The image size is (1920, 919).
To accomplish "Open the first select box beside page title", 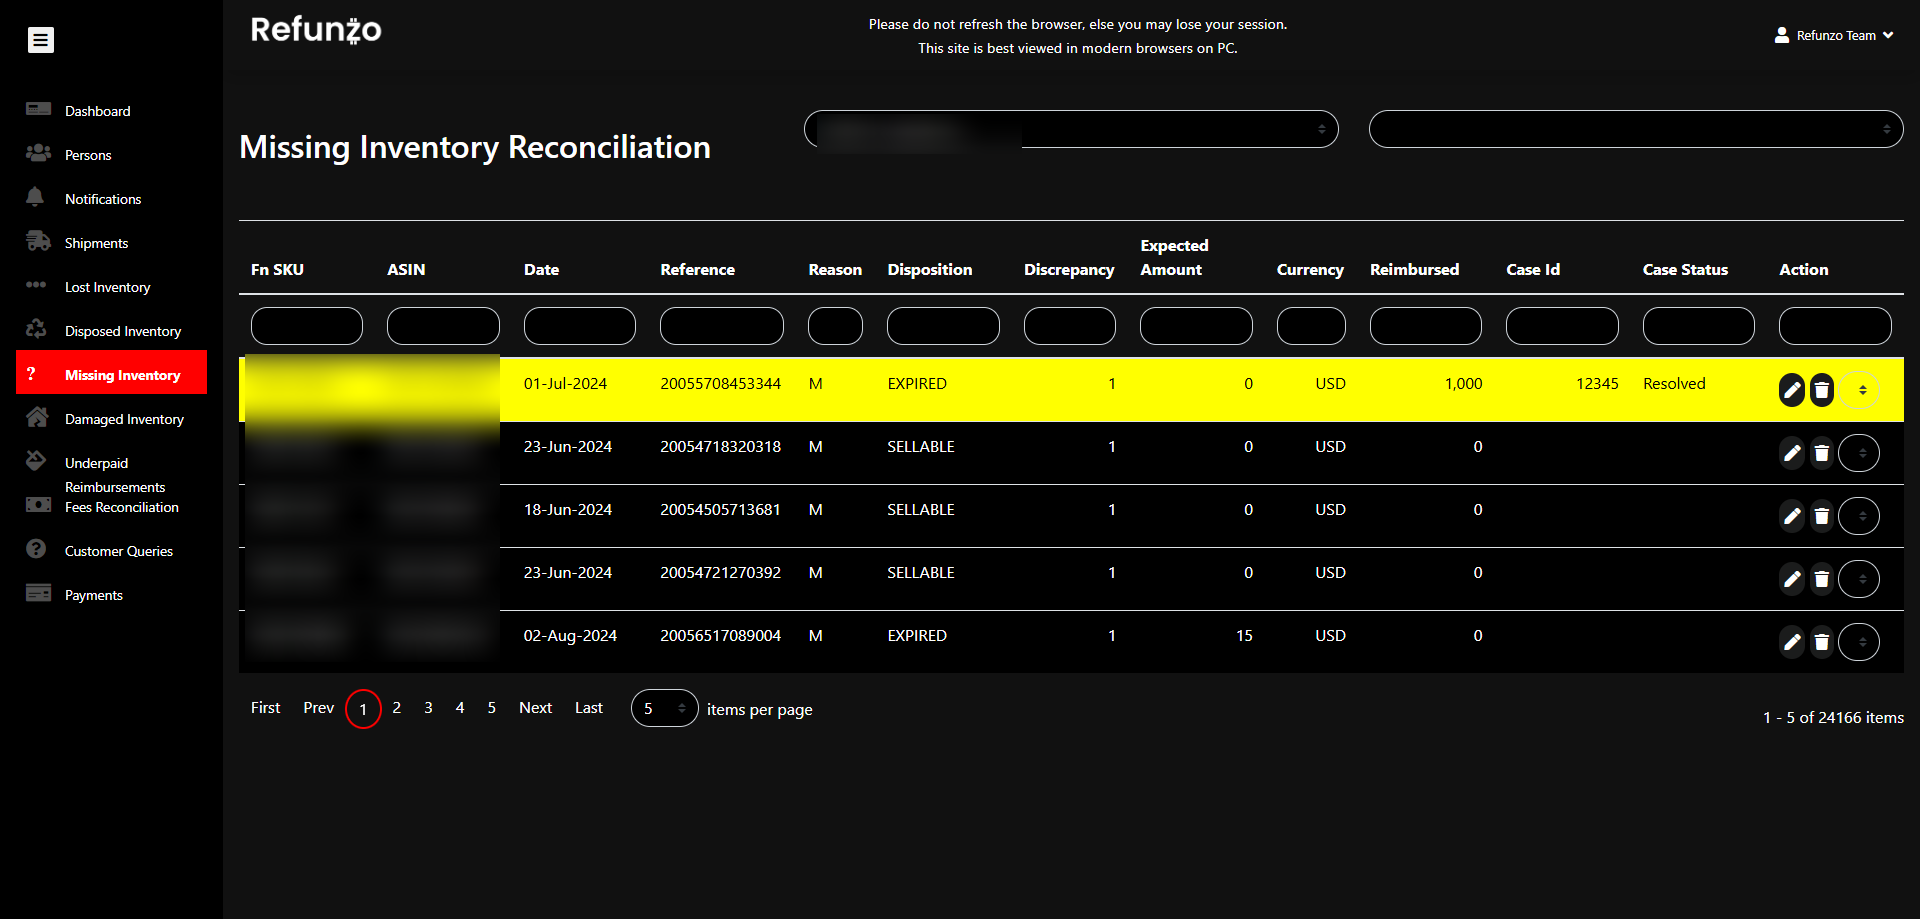I will coord(1071,129).
